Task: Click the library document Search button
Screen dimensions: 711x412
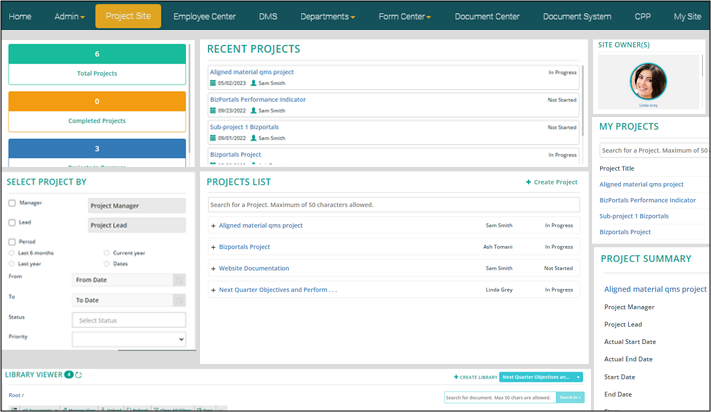Action: 570,398
